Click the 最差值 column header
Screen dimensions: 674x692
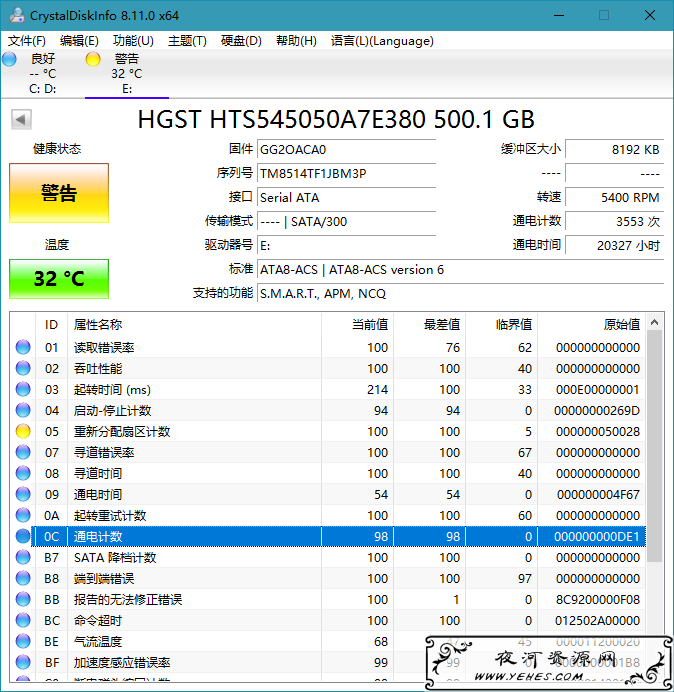click(x=429, y=325)
